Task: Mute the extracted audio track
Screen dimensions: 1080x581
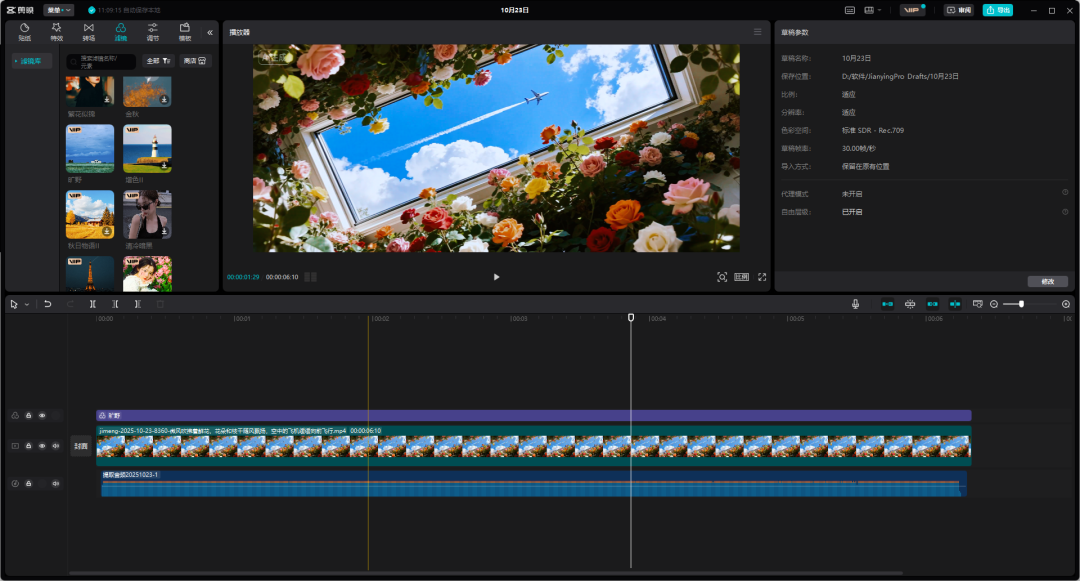Action: (x=56, y=484)
